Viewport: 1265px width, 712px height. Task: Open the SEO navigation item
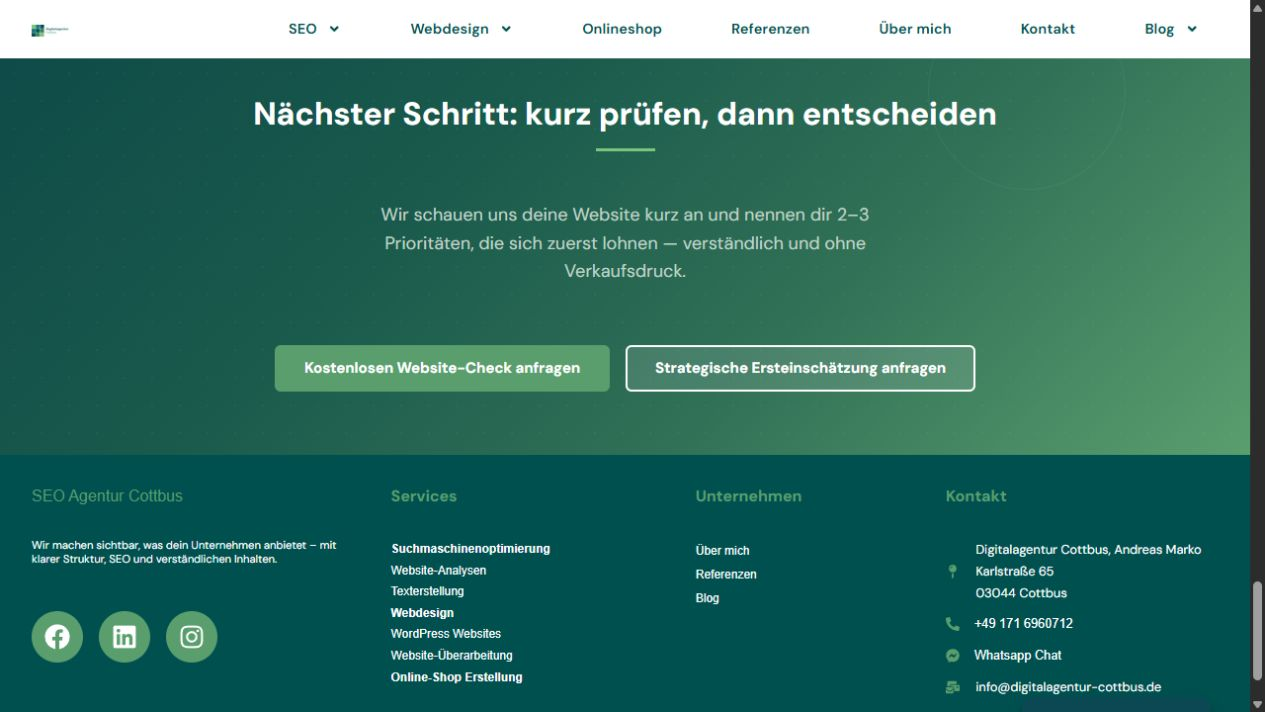point(302,29)
